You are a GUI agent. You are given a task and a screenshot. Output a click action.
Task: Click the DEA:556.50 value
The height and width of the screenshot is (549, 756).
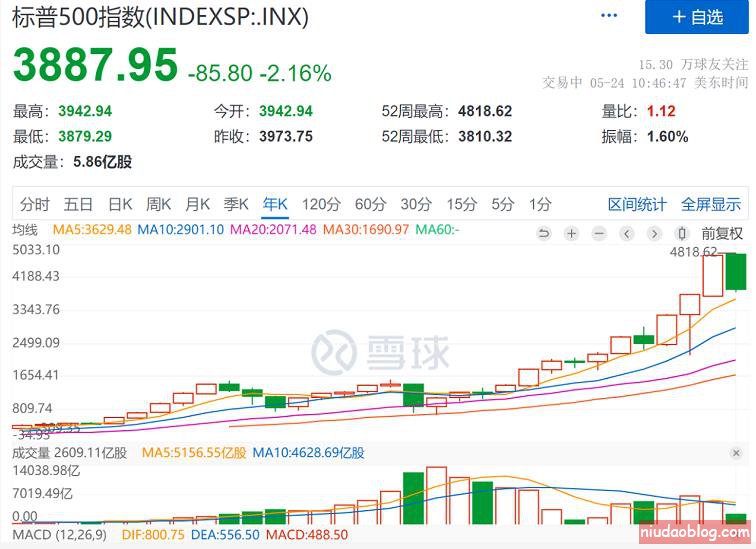point(225,535)
